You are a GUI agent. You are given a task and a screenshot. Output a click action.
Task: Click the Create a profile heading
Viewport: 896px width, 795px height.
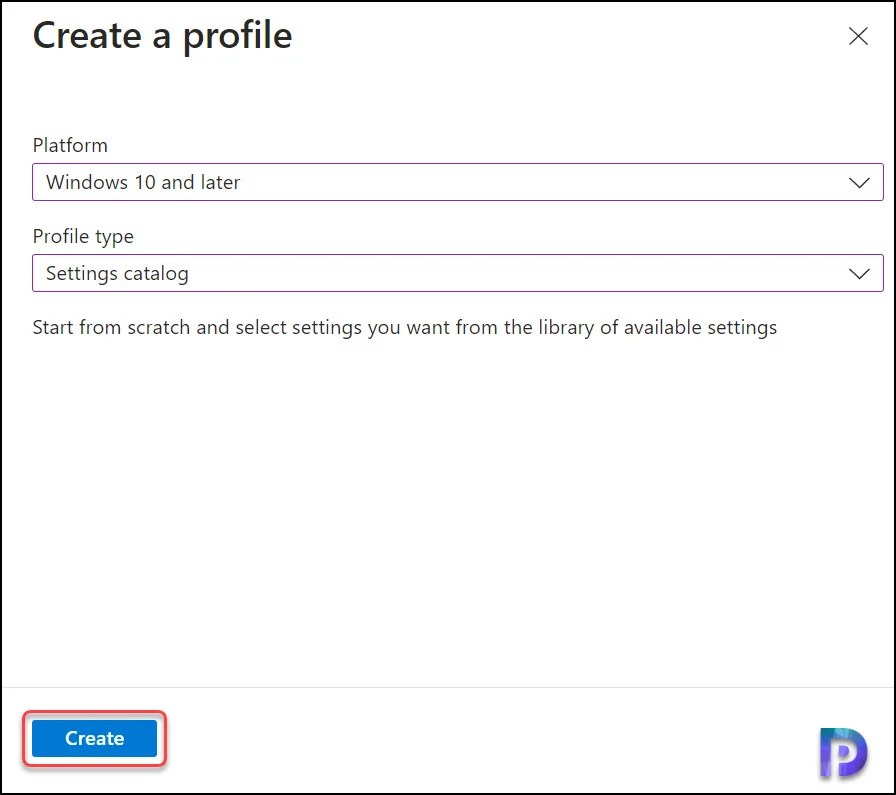[x=162, y=37]
